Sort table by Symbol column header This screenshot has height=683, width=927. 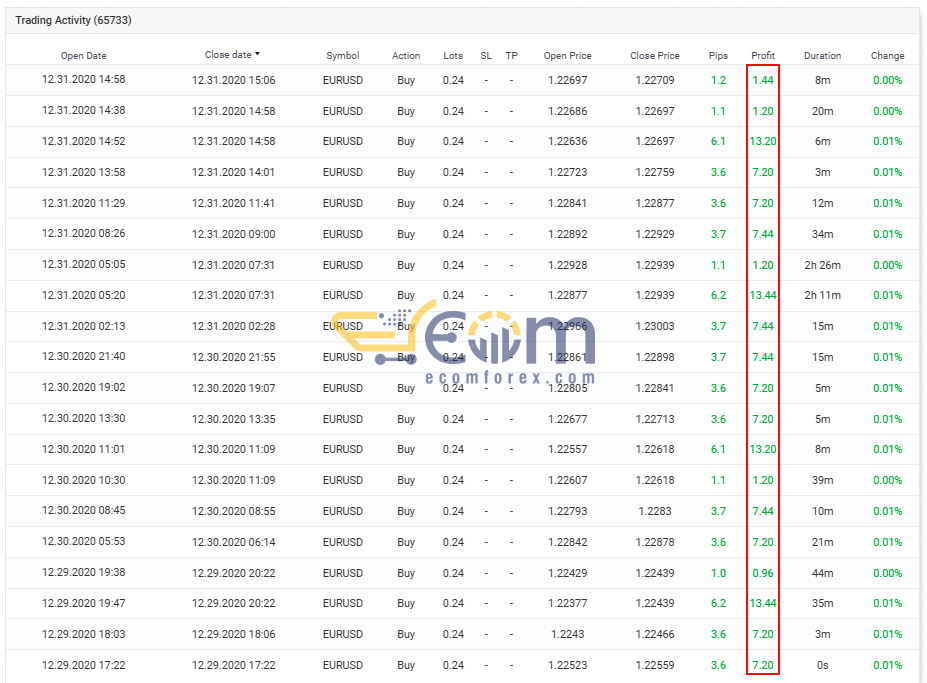[342, 56]
